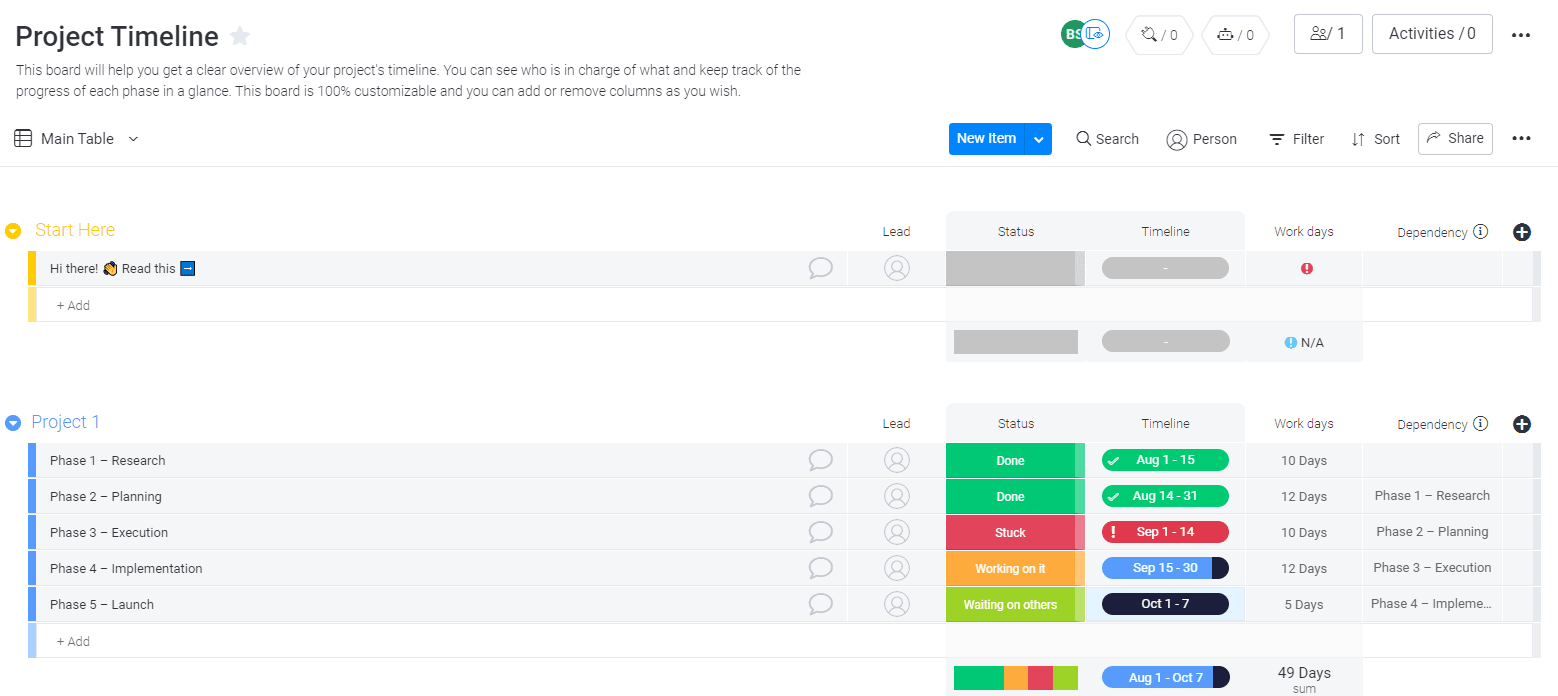1558x696 pixels.
Task: Open the Sort options
Action: tap(1375, 139)
